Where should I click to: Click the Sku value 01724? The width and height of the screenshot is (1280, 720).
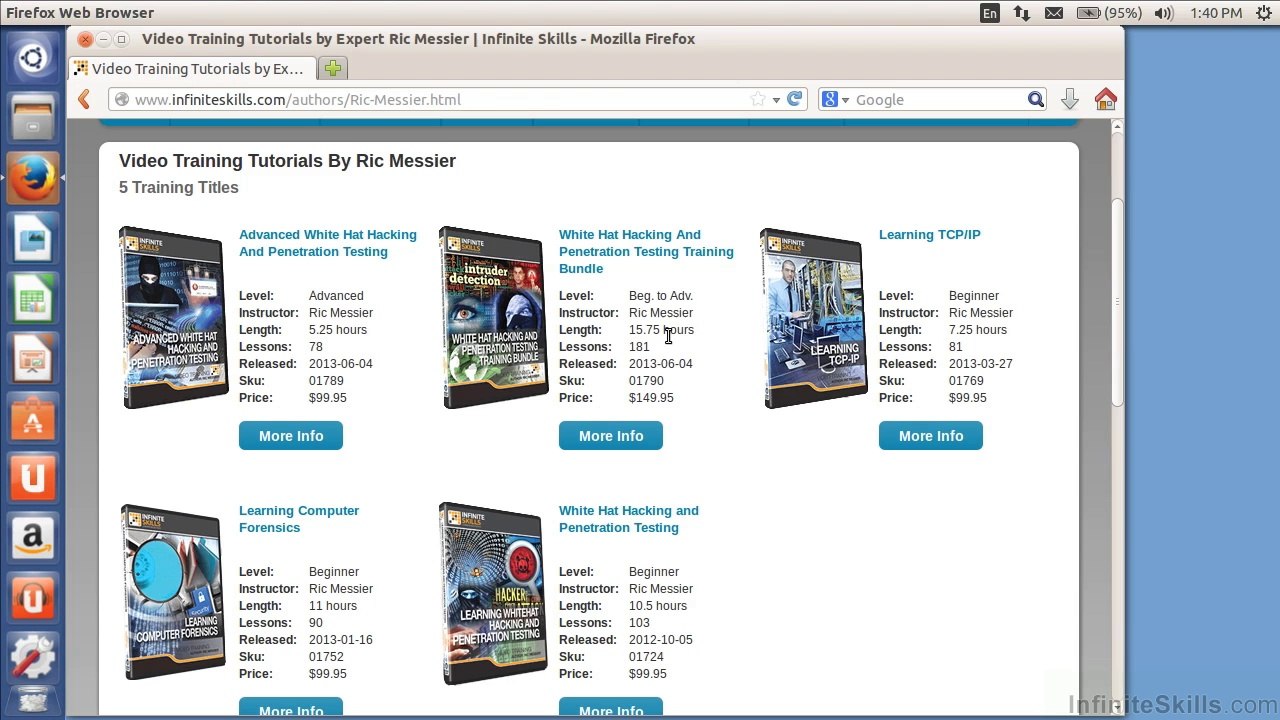[646, 657]
